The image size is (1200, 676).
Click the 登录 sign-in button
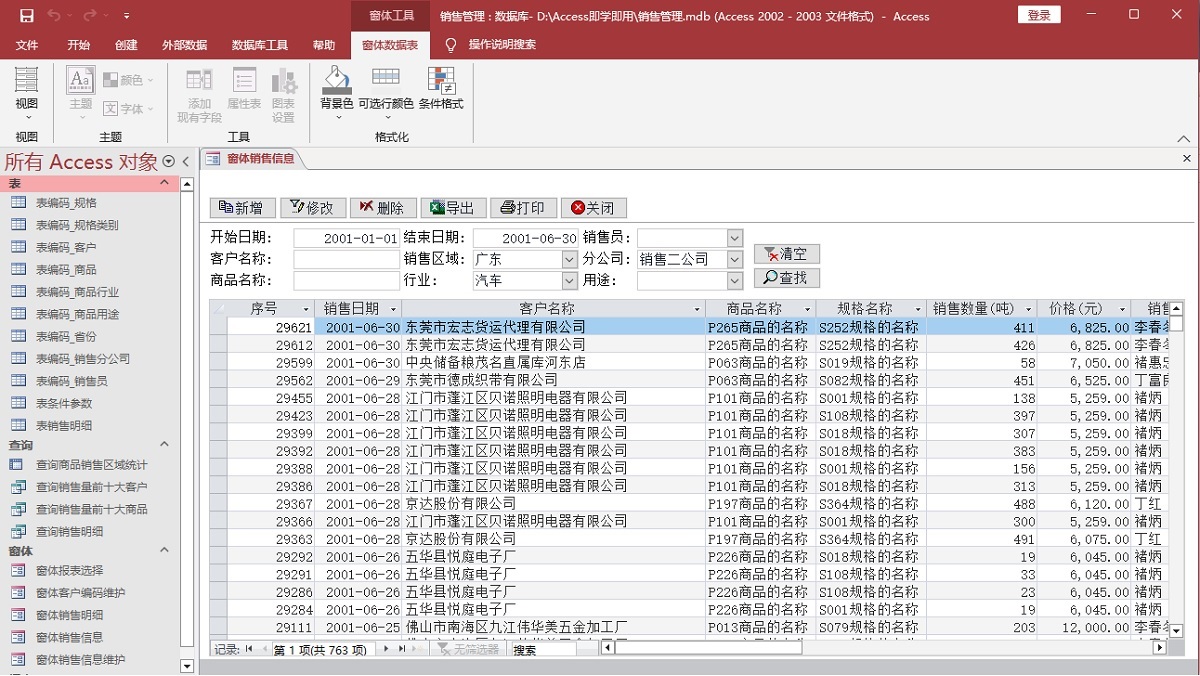[1039, 15]
